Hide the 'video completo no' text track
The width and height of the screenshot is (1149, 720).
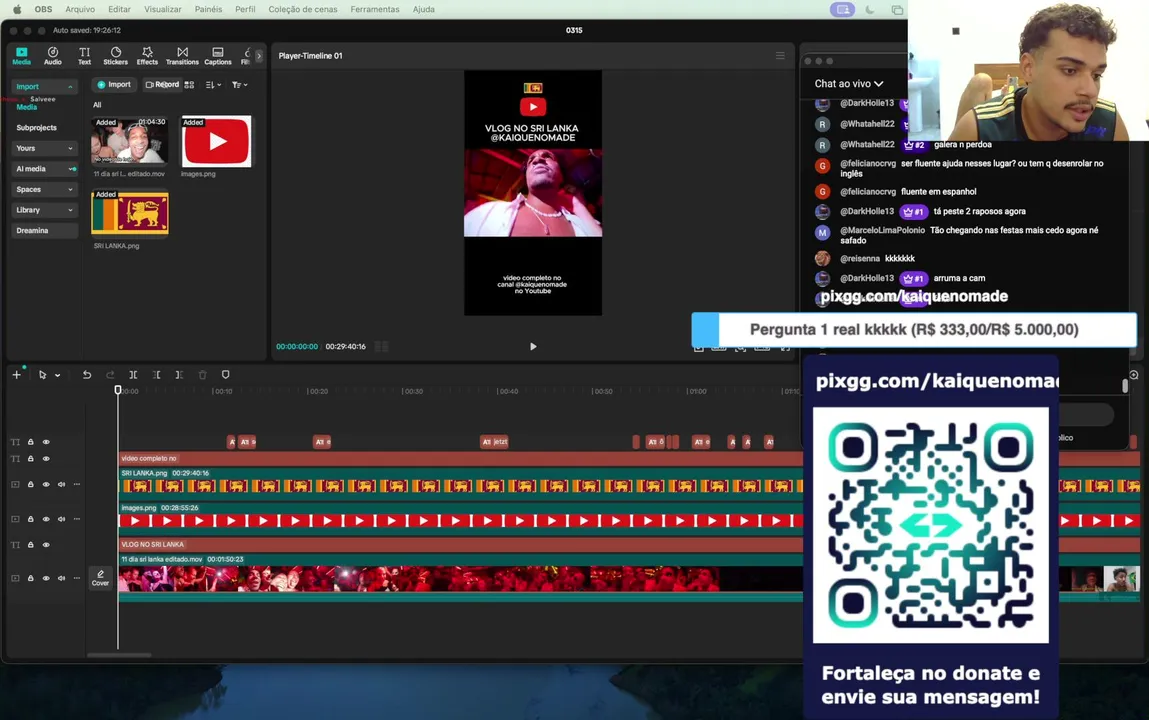(x=45, y=459)
